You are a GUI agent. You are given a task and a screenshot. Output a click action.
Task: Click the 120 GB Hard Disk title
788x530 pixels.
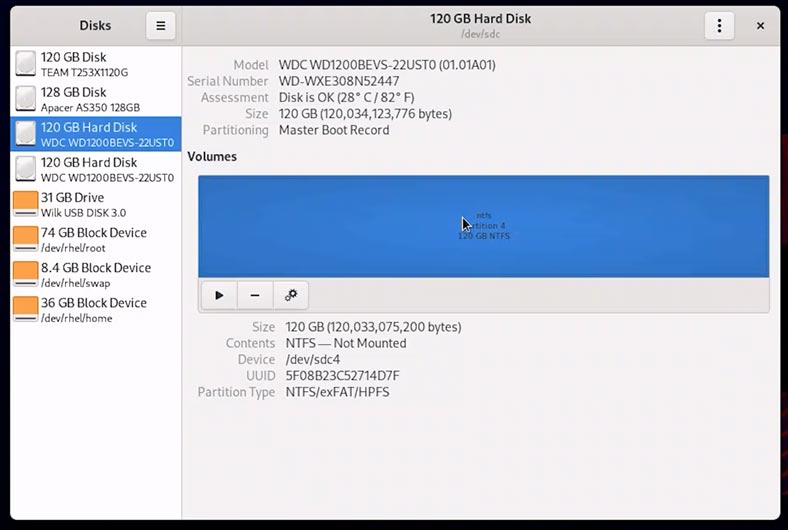(x=480, y=19)
